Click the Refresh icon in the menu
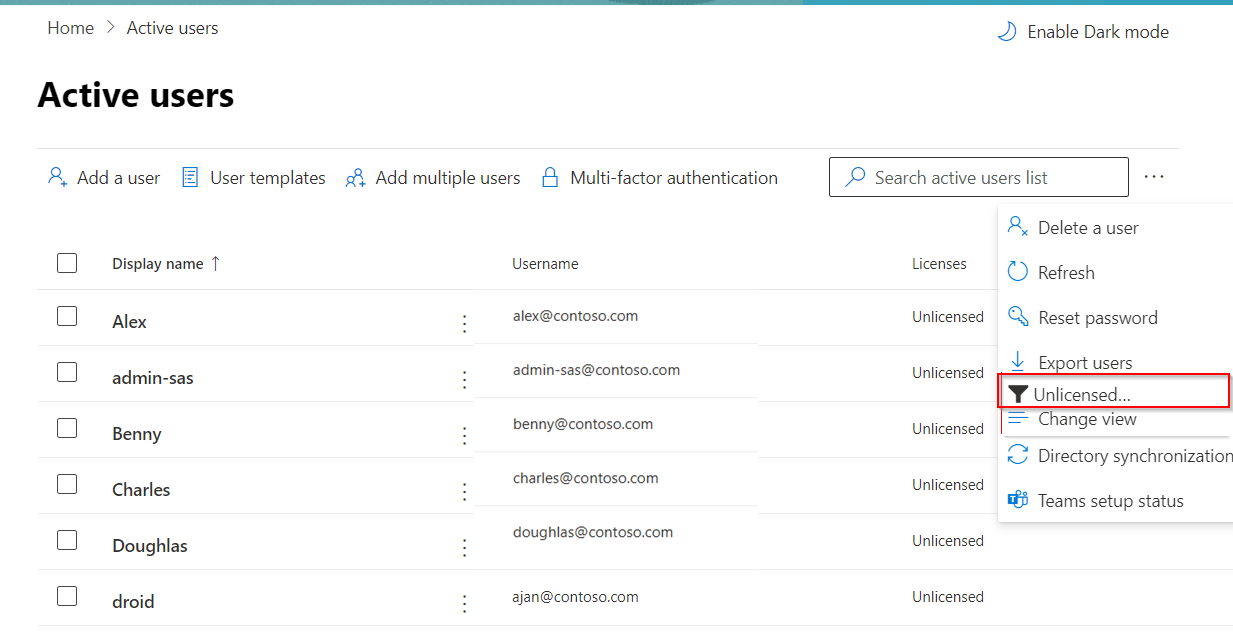 pos(1017,271)
